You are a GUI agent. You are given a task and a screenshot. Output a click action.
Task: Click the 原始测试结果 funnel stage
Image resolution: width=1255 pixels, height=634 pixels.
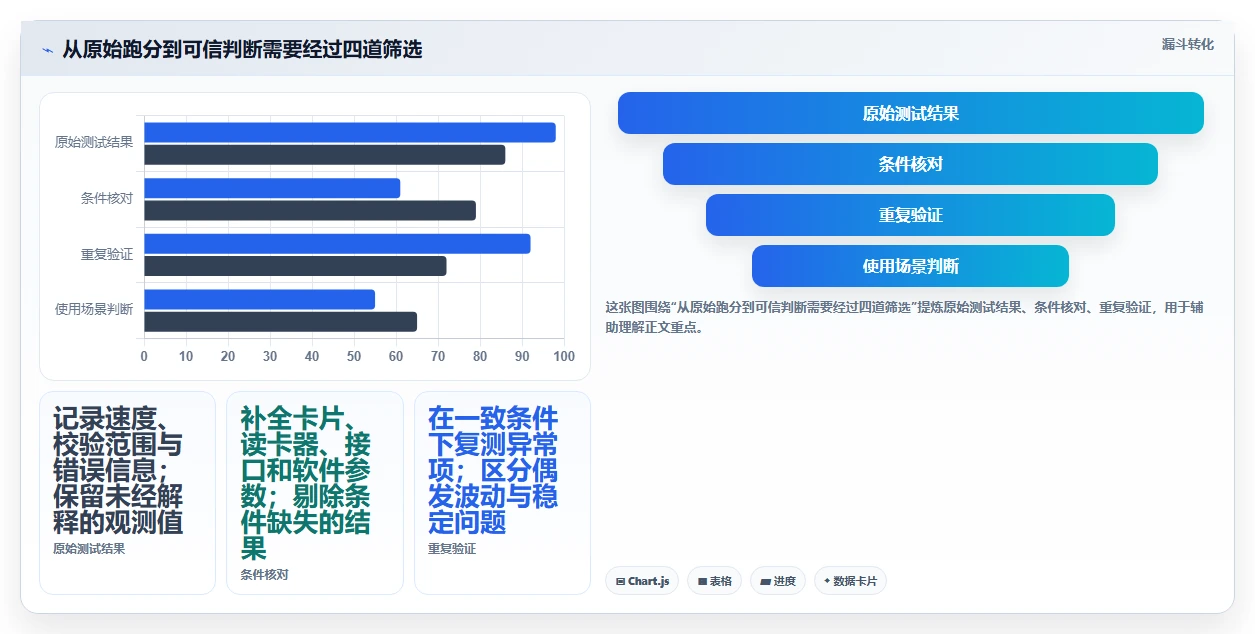(x=911, y=113)
